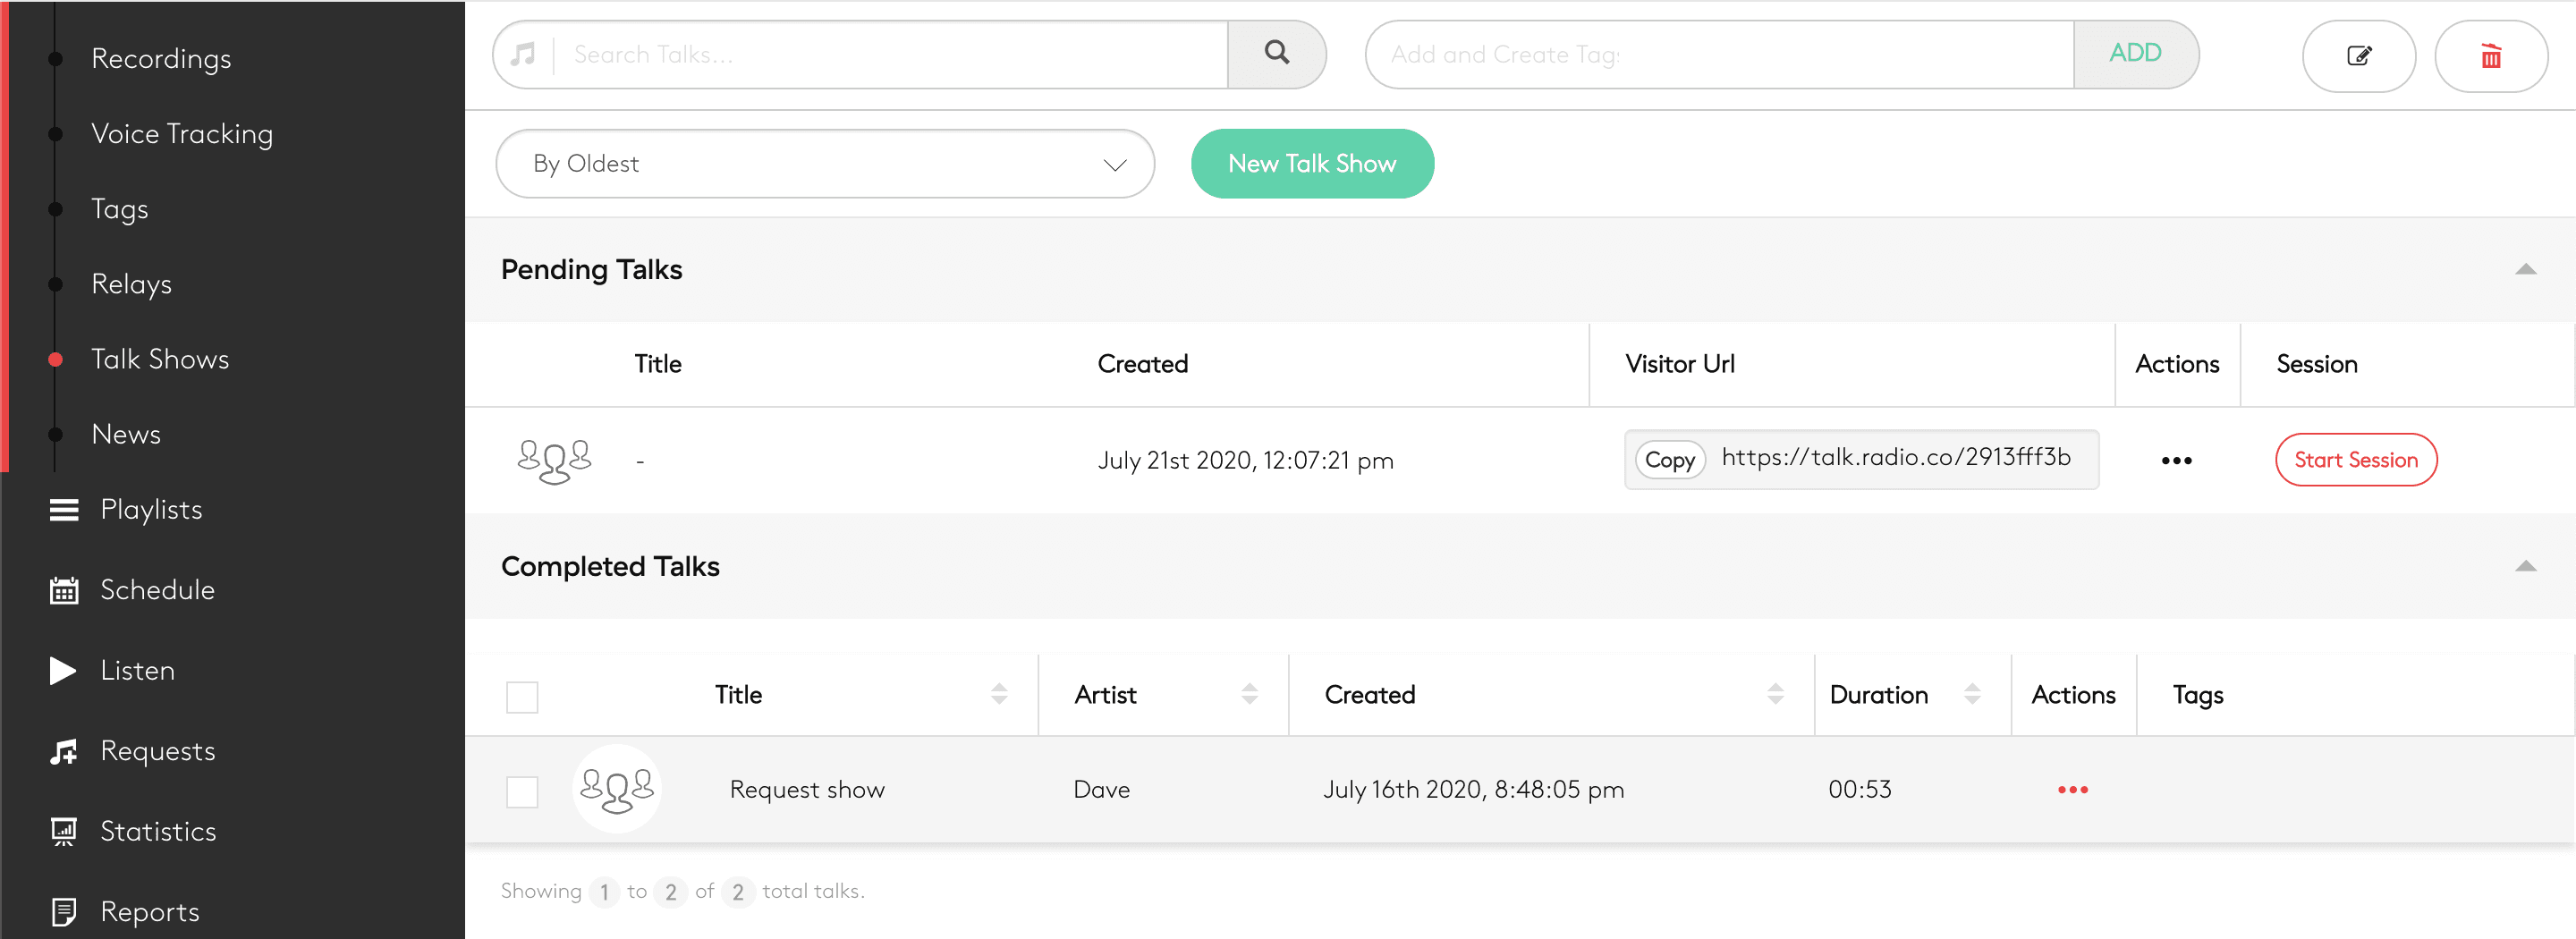Click the search magnifier icon button

pyautogui.click(x=1276, y=54)
